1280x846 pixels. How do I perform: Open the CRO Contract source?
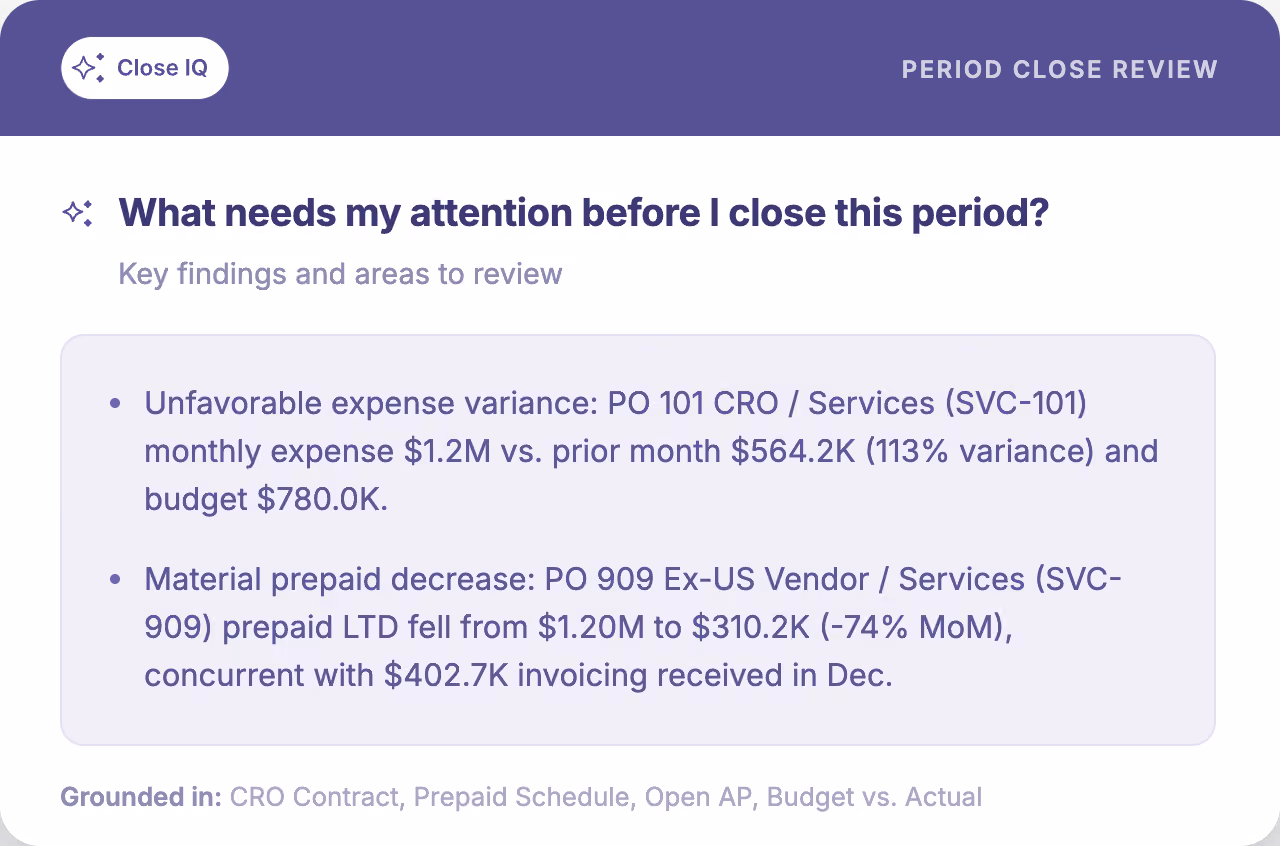pyautogui.click(x=317, y=797)
